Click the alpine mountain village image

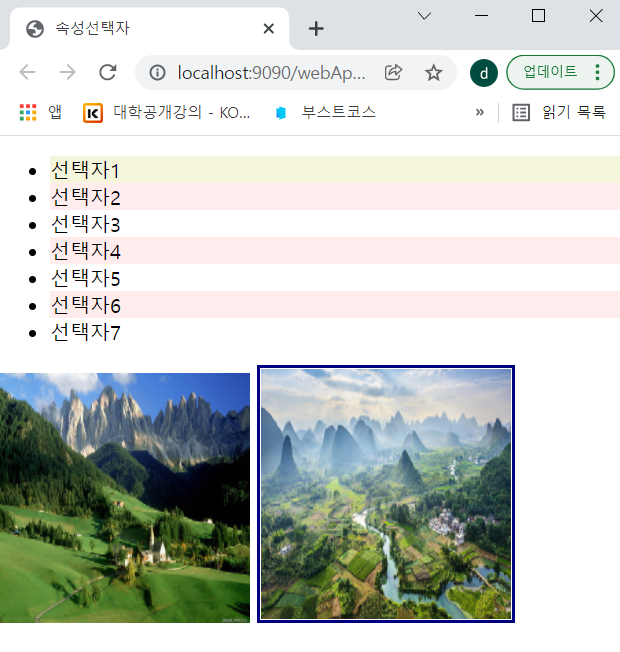click(125, 498)
